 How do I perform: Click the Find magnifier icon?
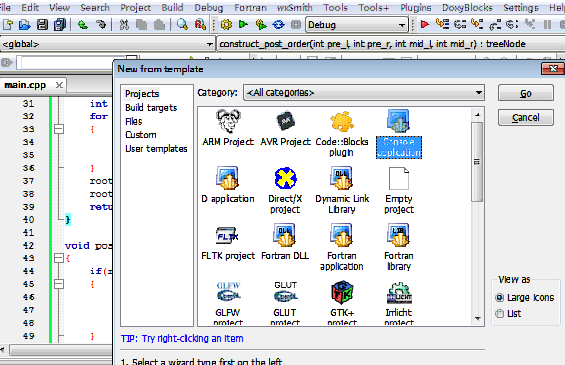tap(182, 25)
